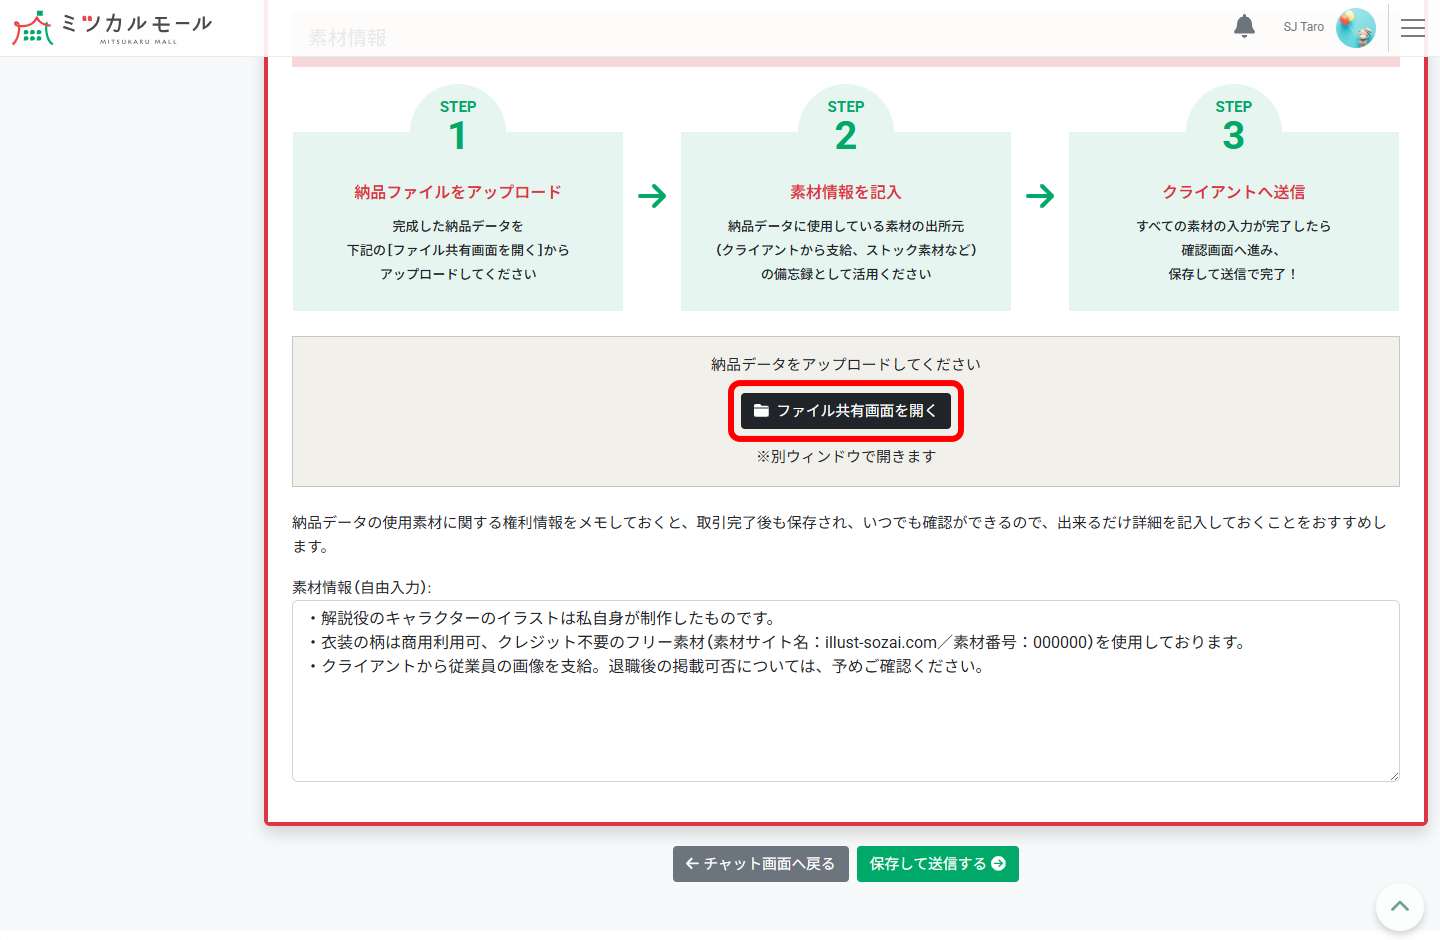Click the left arrow icon in チャット画面へ戻る
Image resolution: width=1440 pixels, height=940 pixels.
pyautogui.click(x=692, y=863)
